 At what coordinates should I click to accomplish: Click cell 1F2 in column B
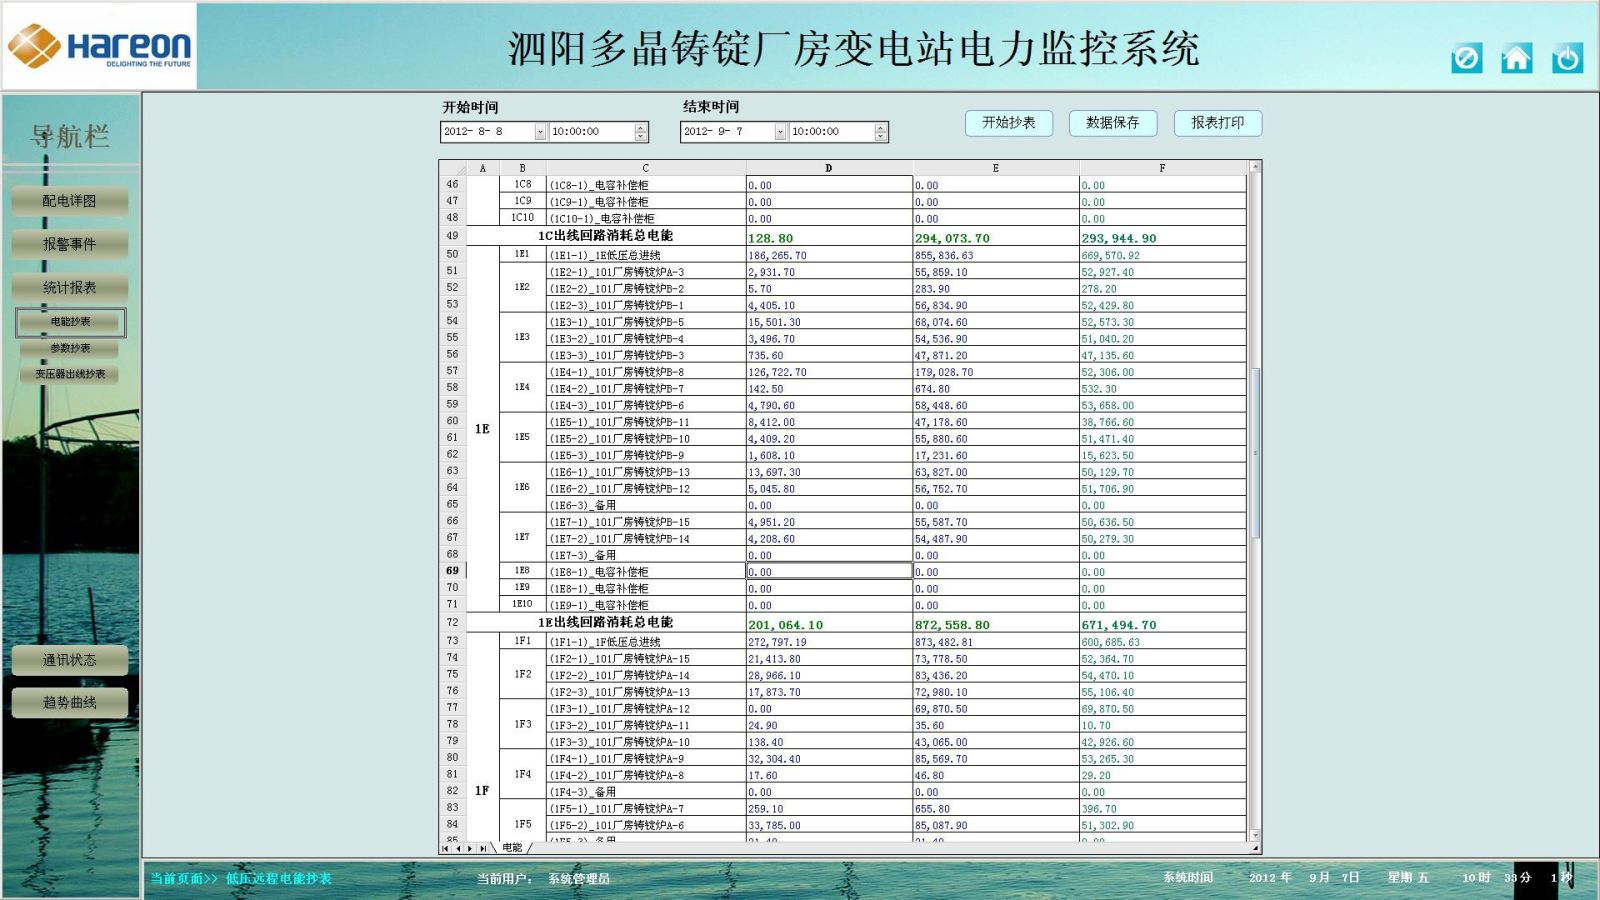coord(522,675)
